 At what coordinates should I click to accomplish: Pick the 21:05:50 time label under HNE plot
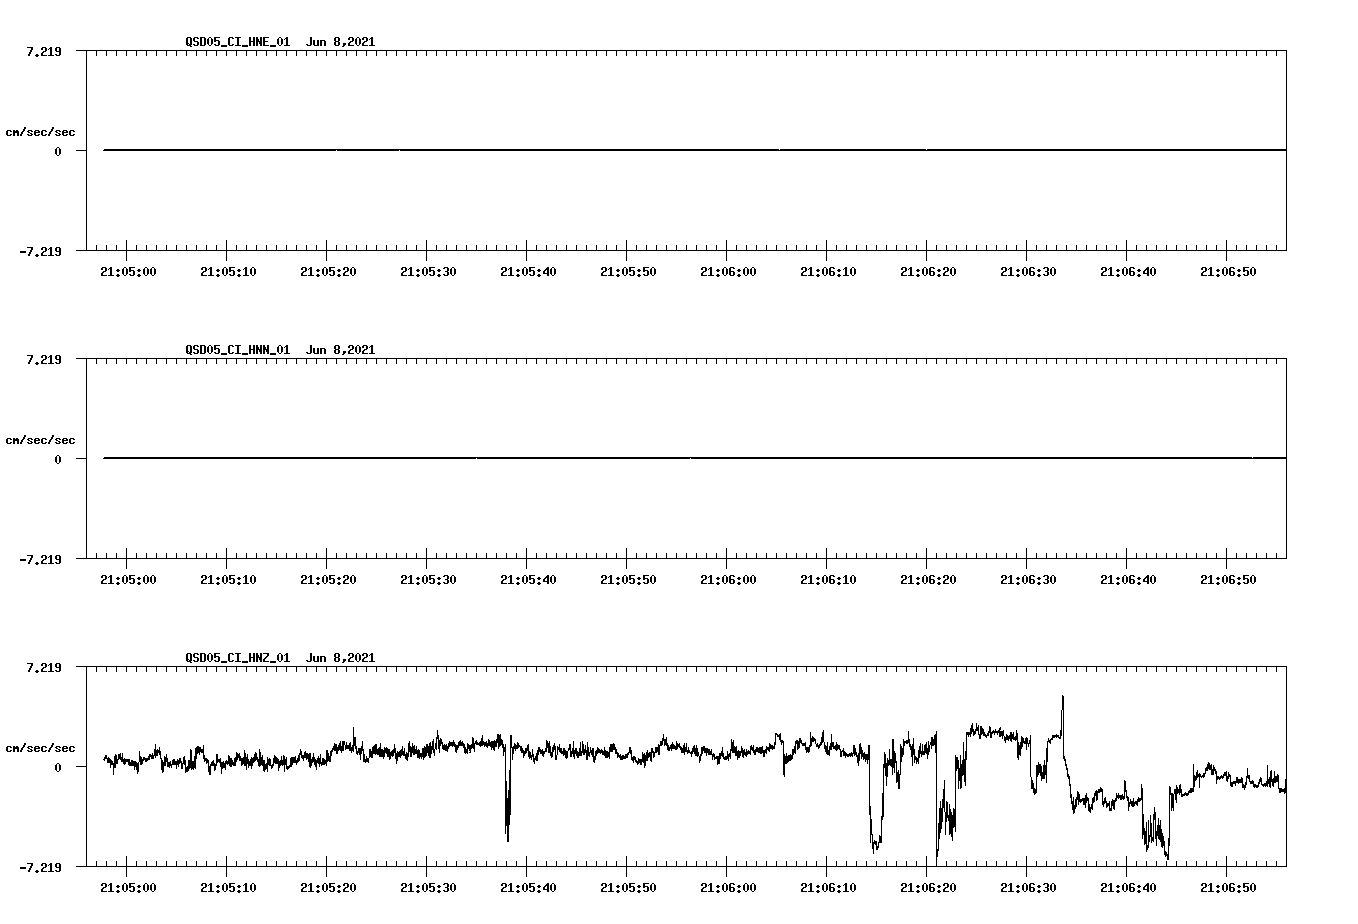(628, 271)
